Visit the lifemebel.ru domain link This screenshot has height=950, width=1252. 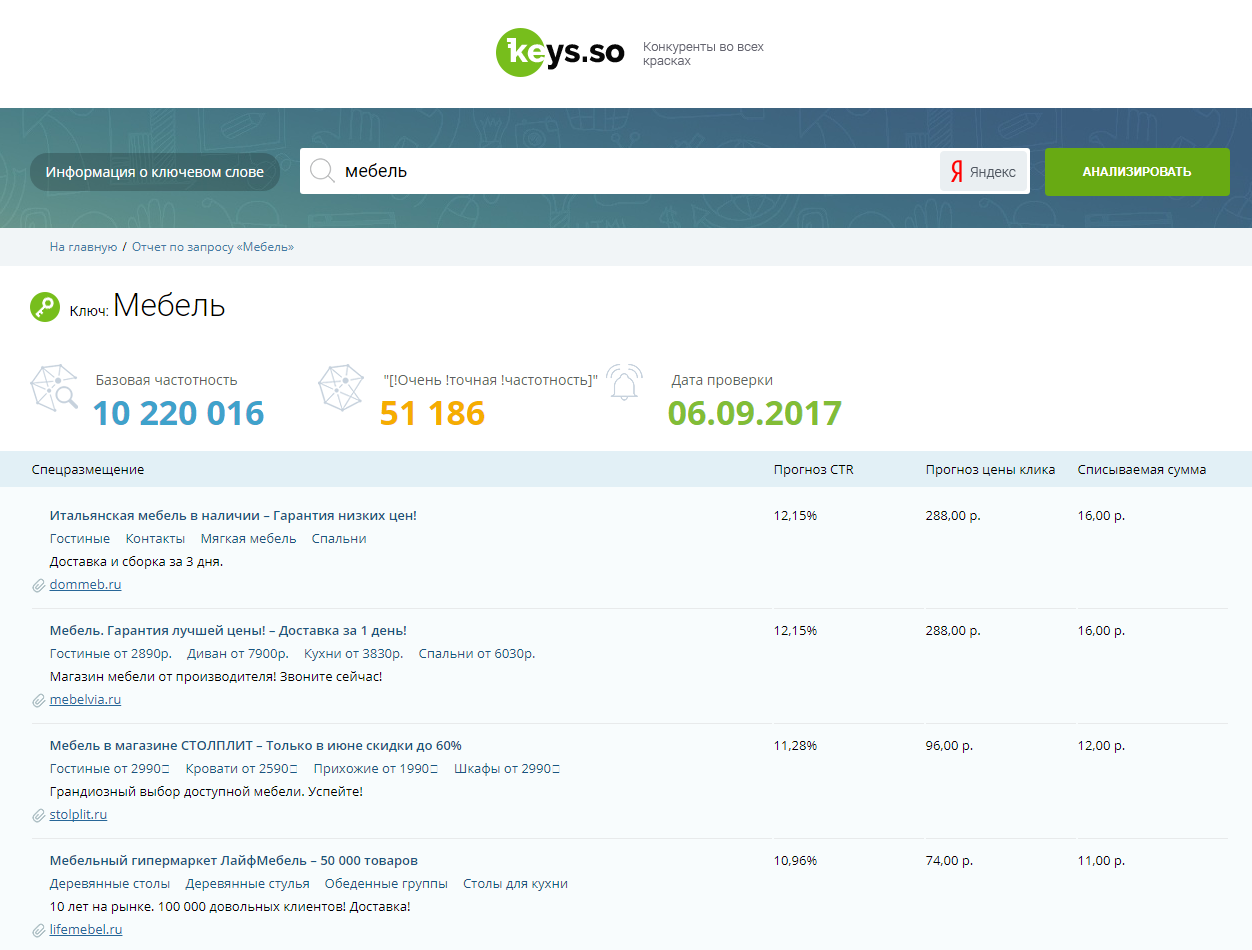point(86,930)
